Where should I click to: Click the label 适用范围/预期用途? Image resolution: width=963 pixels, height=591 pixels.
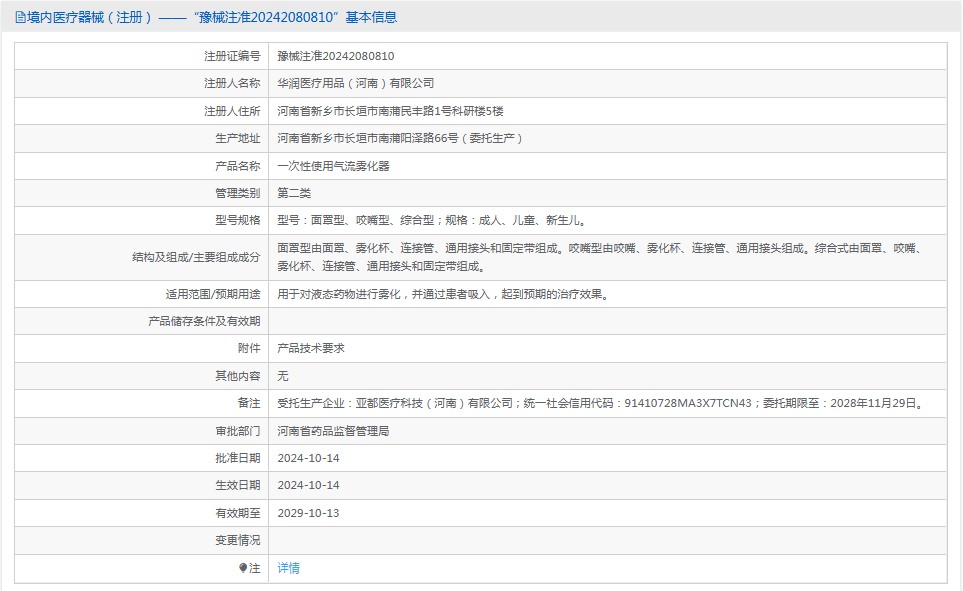click(212, 294)
